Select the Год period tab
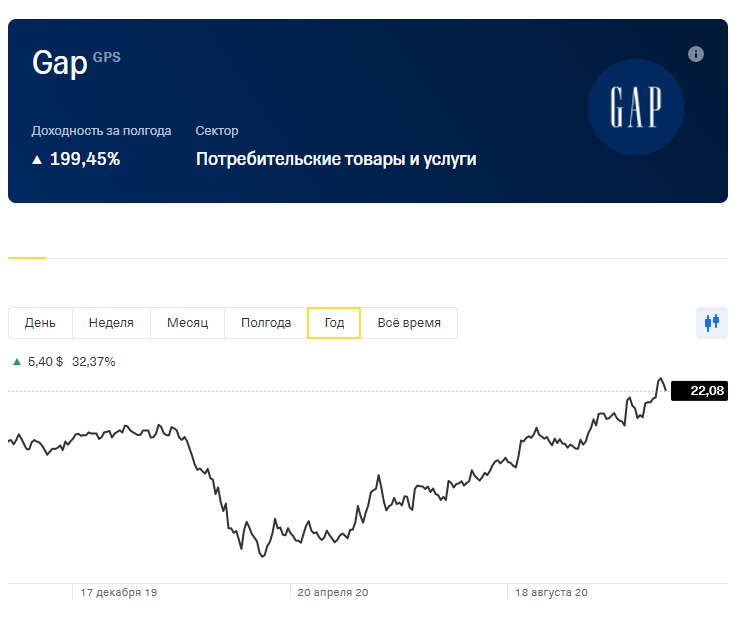This screenshot has width=746, height=623. click(x=334, y=323)
